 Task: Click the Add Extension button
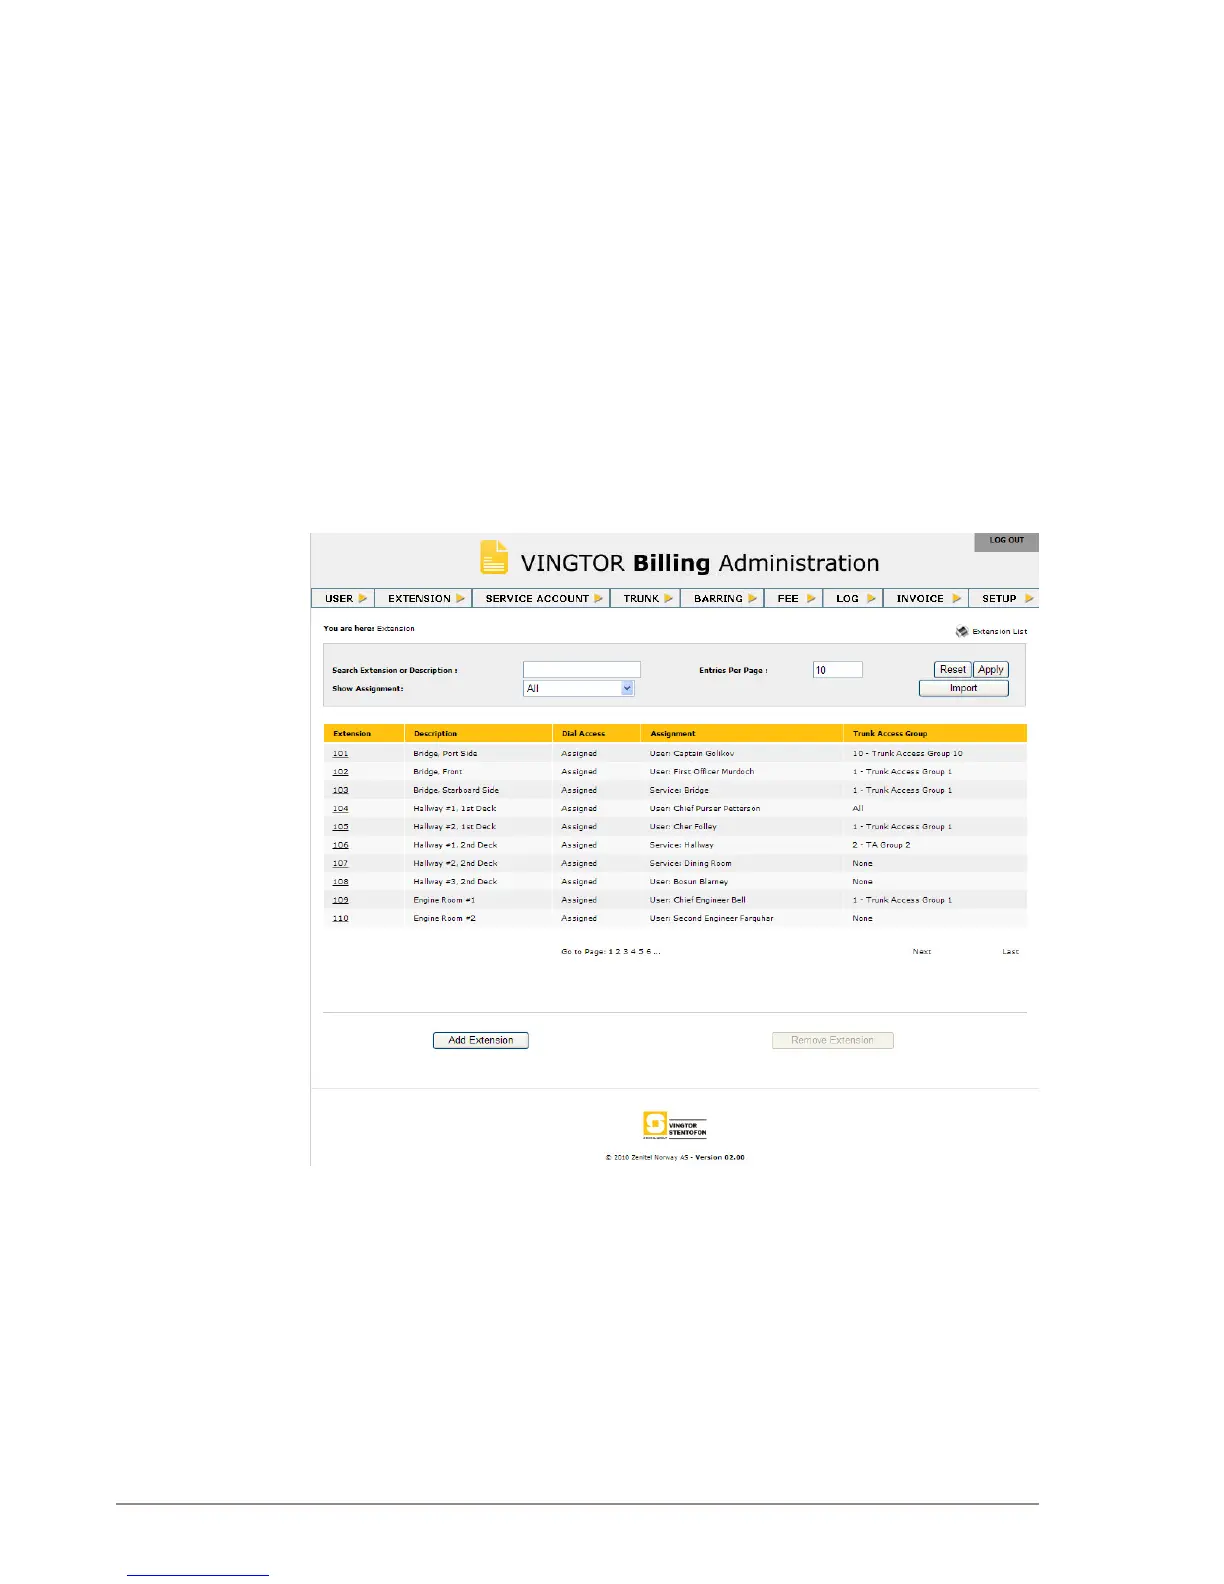tap(481, 1040)
